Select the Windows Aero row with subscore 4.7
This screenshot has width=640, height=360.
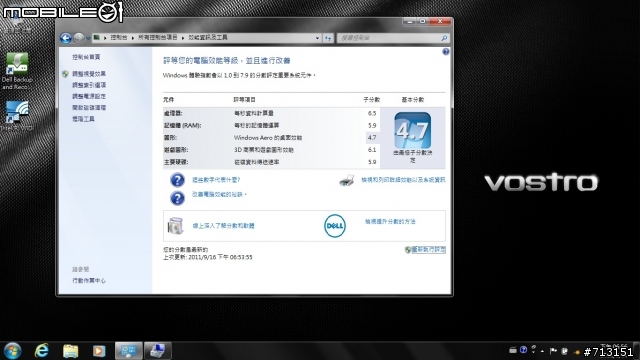click(x=271, y=138)
